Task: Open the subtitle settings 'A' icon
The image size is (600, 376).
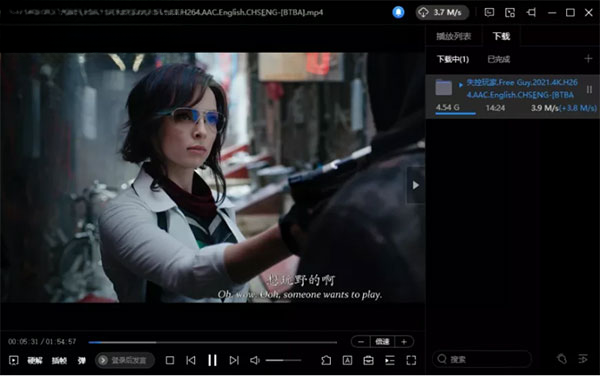Action: click(x=347, y=360)
